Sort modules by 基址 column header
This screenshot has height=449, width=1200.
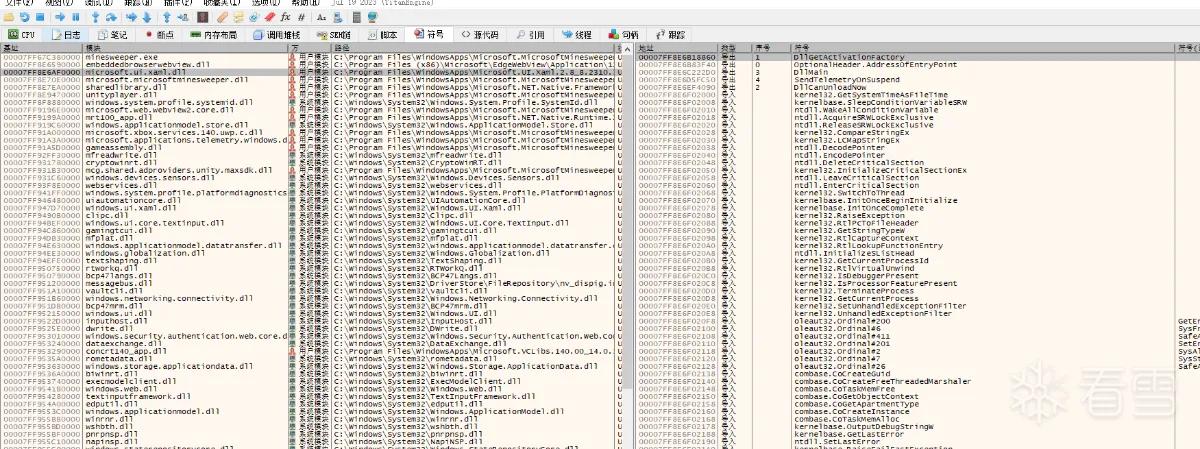coord(41,48)
